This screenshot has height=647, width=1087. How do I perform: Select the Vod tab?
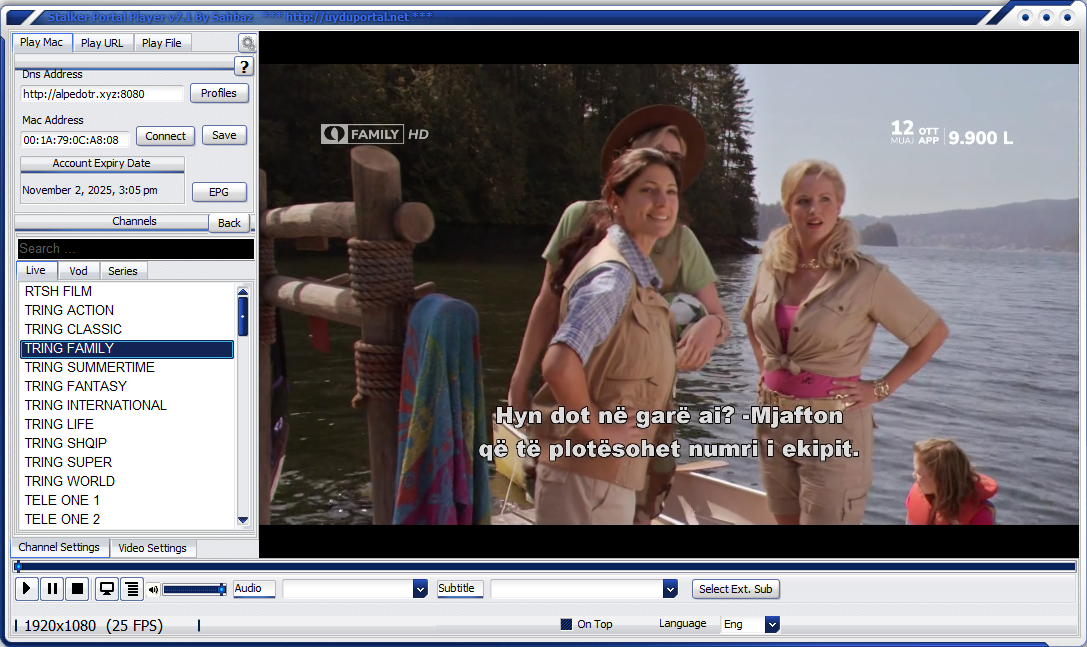pos(78,271)
